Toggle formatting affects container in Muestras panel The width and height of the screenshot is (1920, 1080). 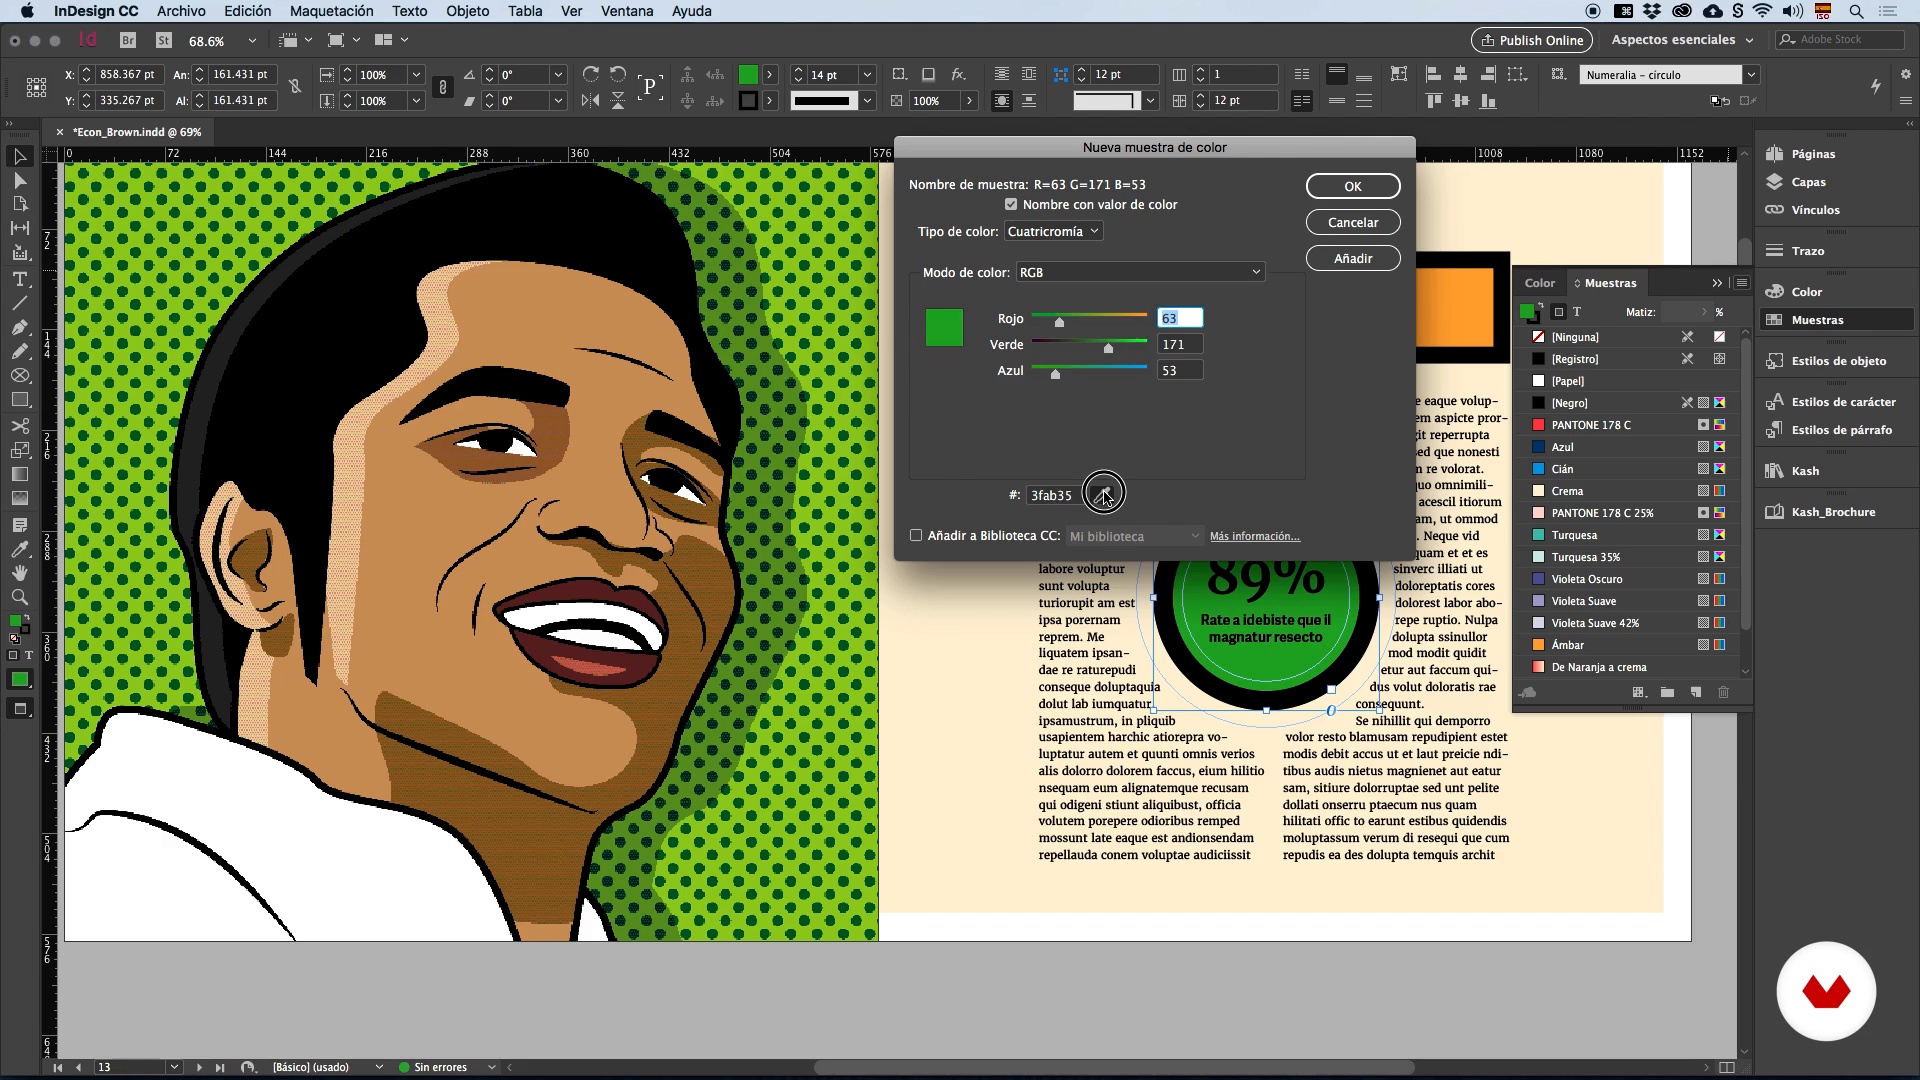(1558, 312)
